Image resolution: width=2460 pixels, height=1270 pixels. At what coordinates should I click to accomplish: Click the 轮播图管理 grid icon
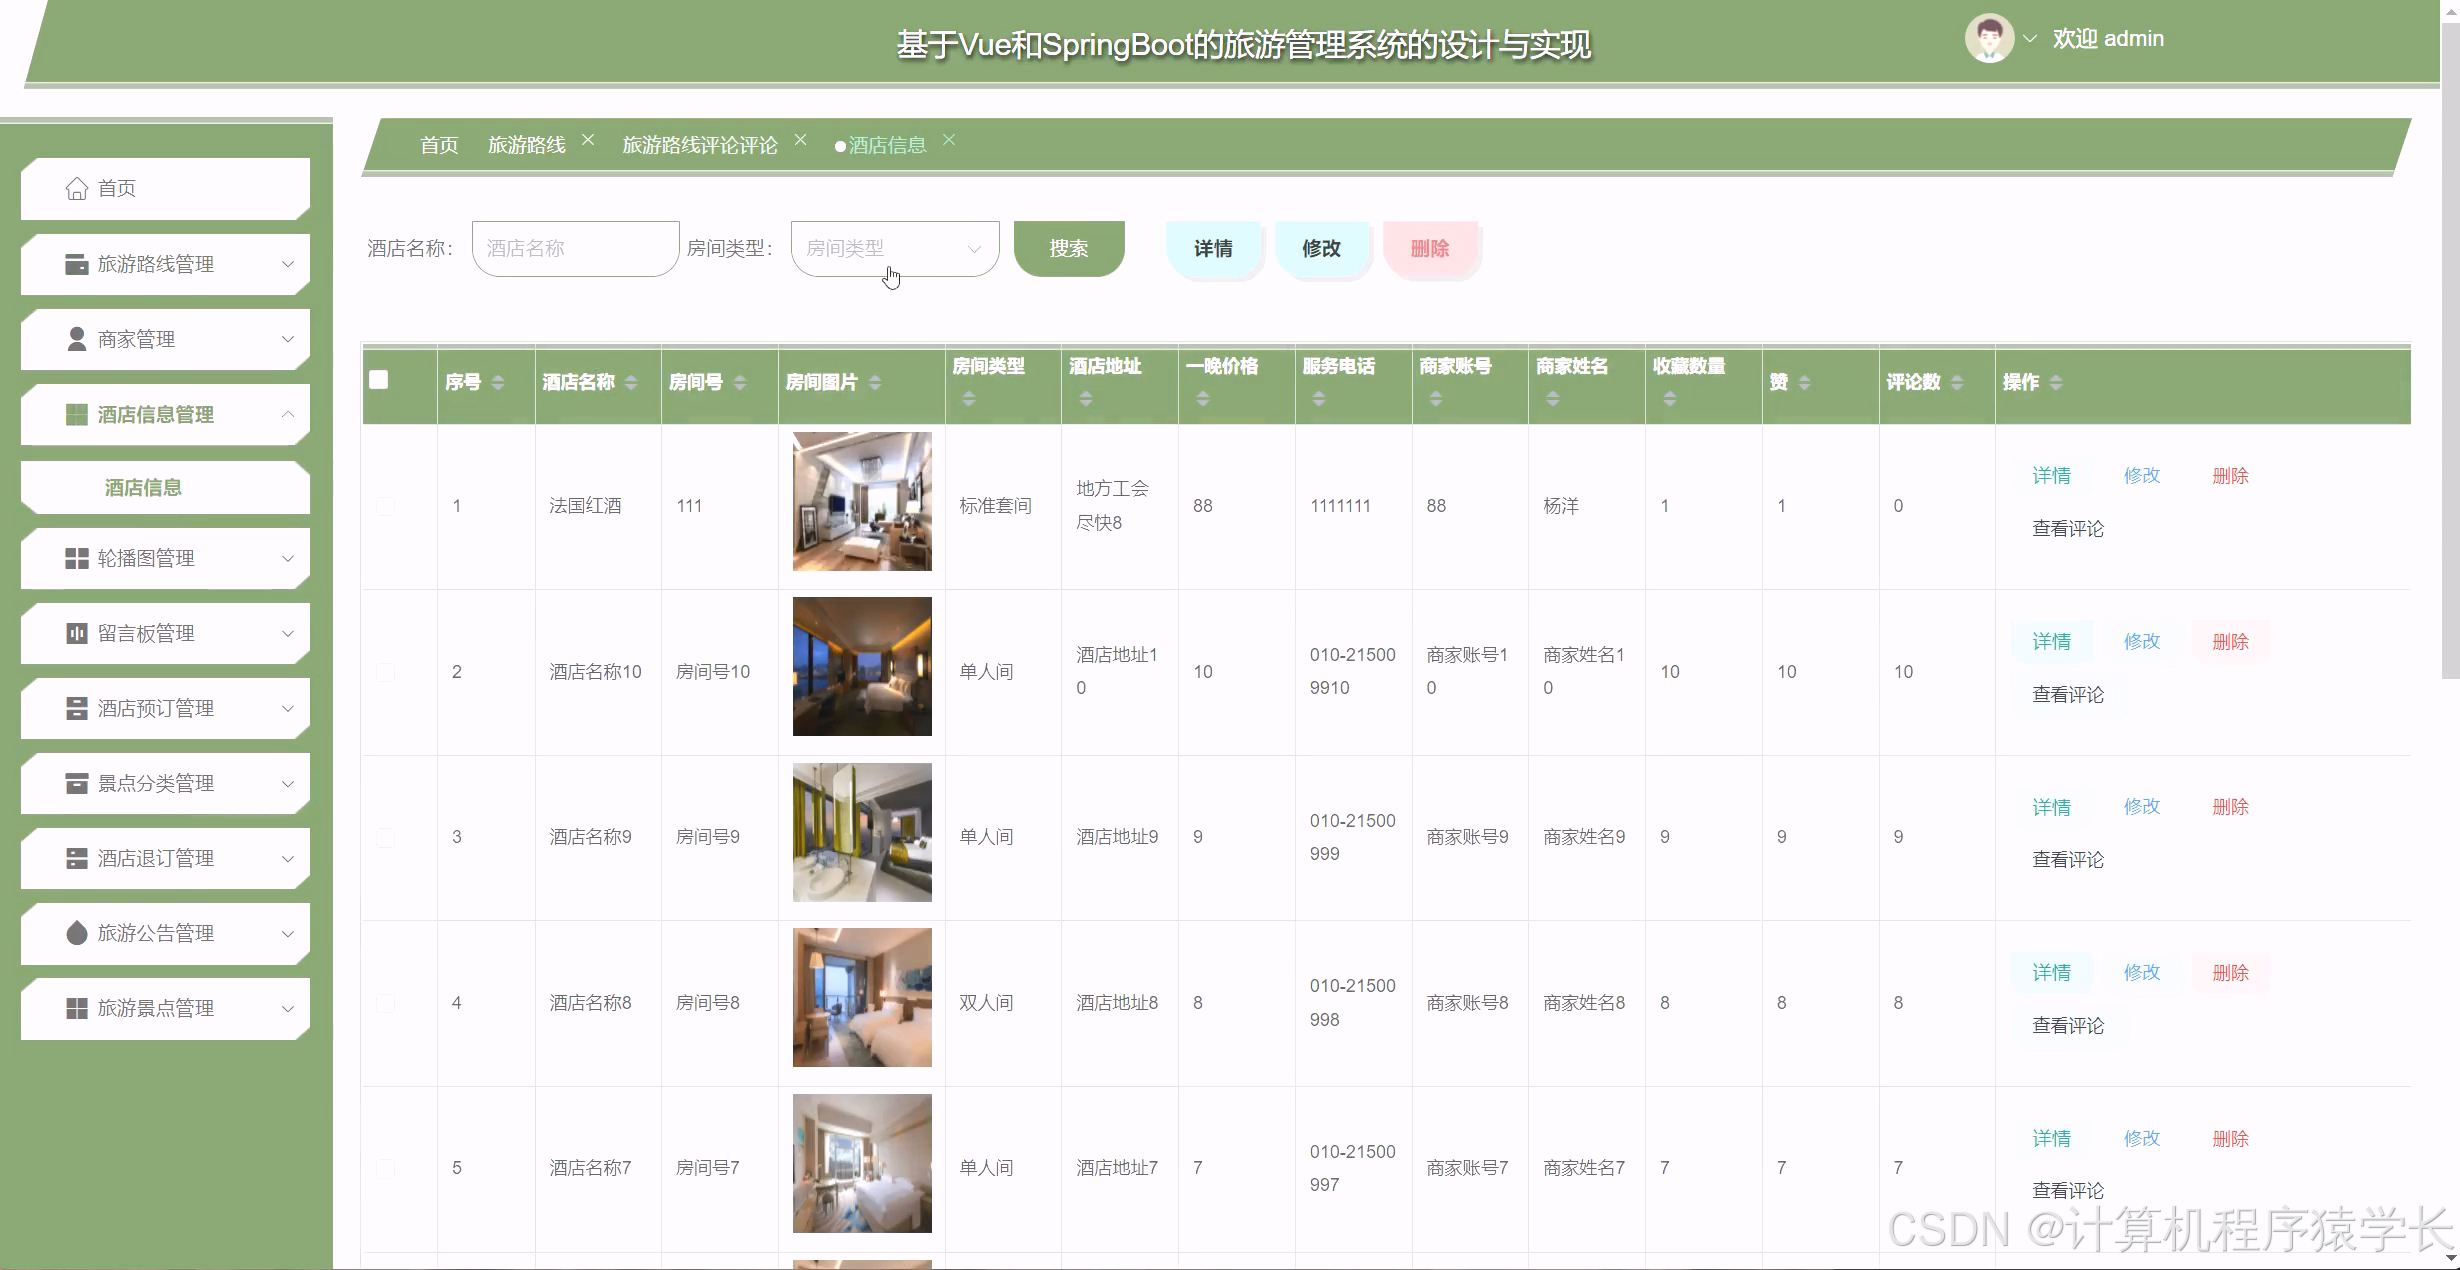coord(76,558)
